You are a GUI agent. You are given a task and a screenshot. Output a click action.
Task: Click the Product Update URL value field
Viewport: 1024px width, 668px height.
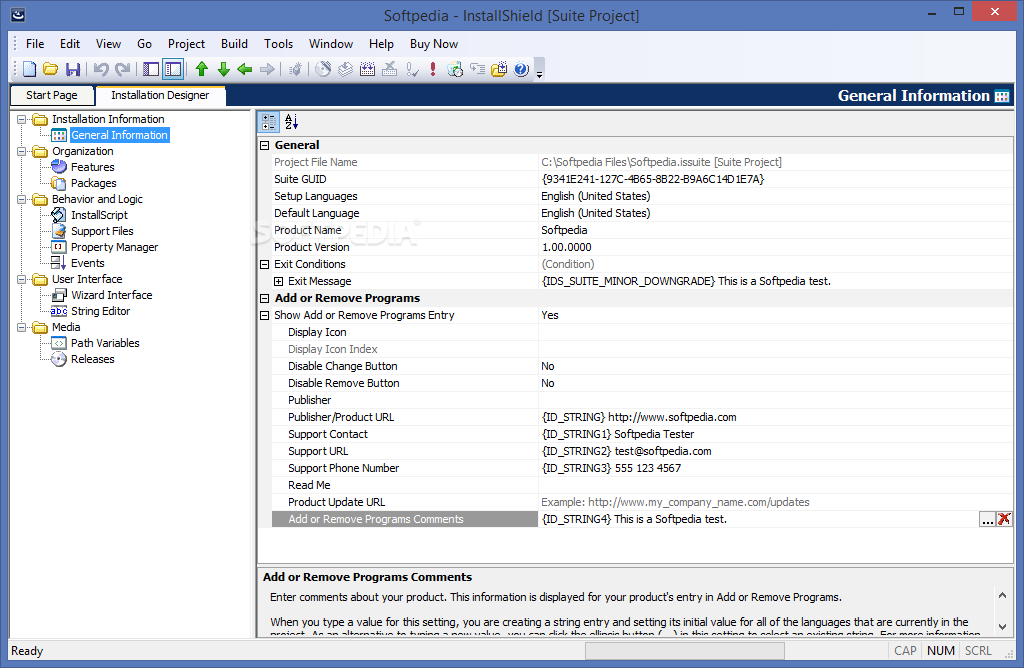pyautogui.click(x=775, y=502)
